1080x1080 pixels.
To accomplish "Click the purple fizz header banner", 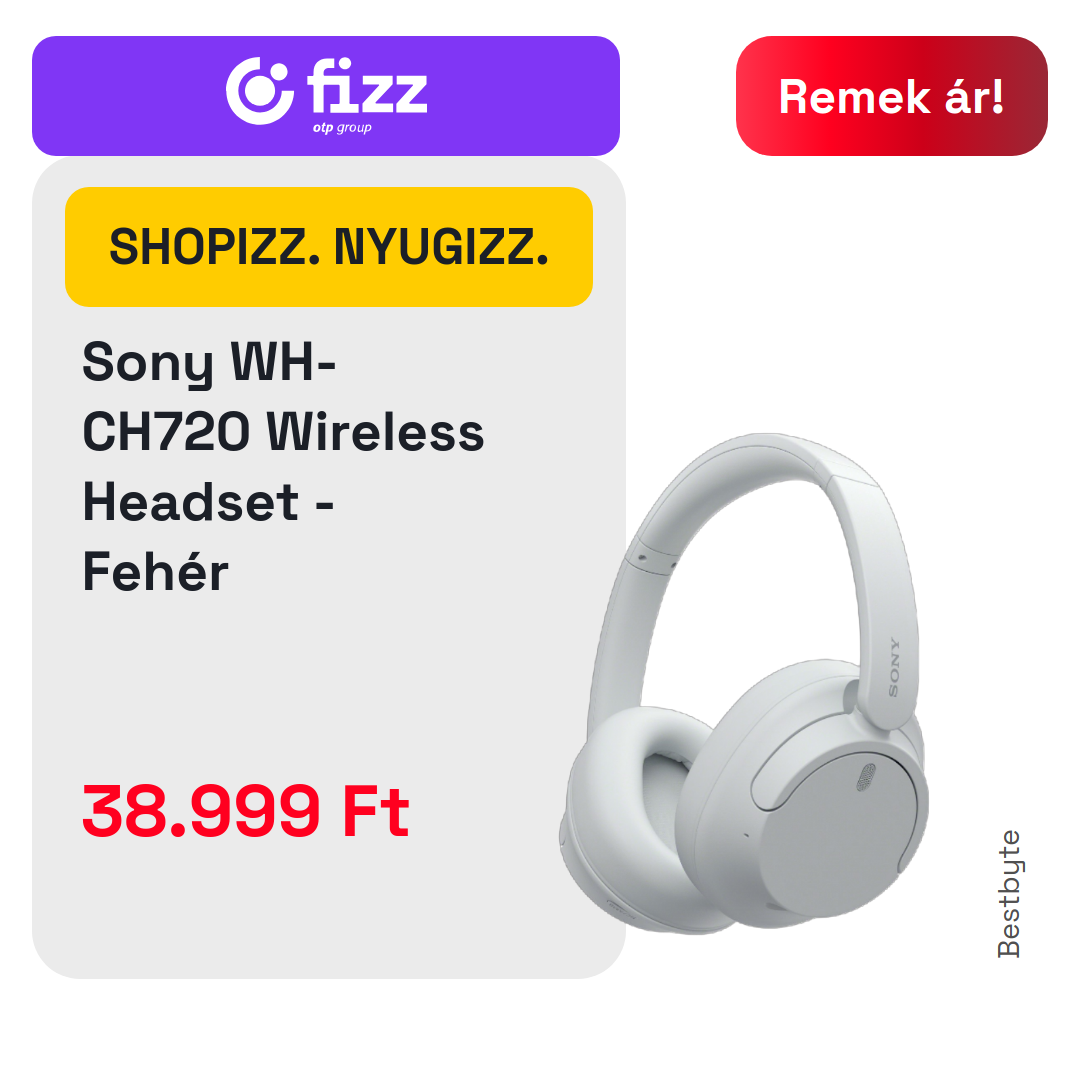I will 326,96.
